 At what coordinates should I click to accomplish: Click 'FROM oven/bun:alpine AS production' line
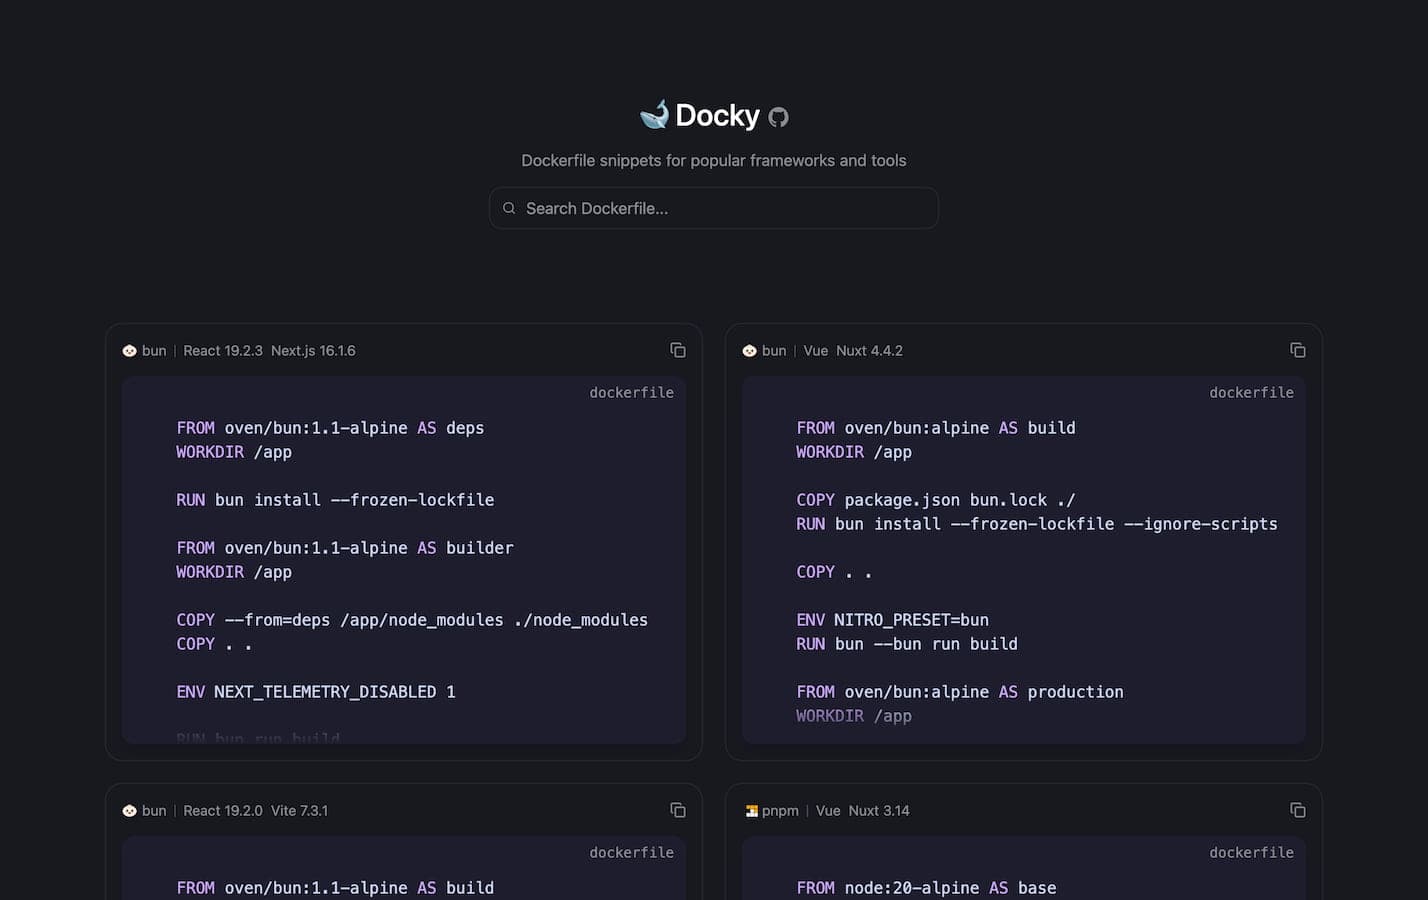pos(960,692)
